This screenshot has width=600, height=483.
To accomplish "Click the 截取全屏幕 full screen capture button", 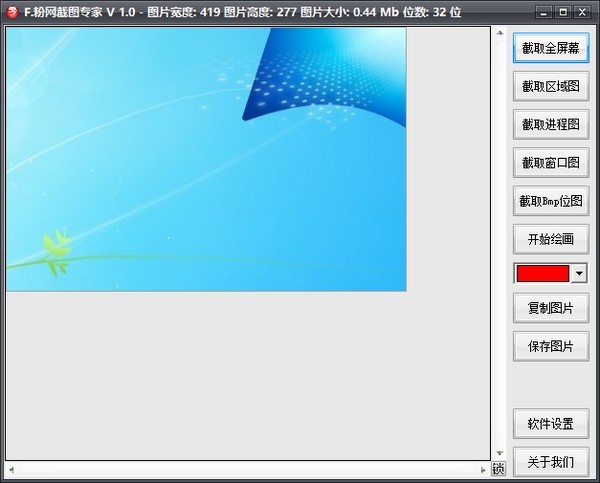I will pos(550,48).
